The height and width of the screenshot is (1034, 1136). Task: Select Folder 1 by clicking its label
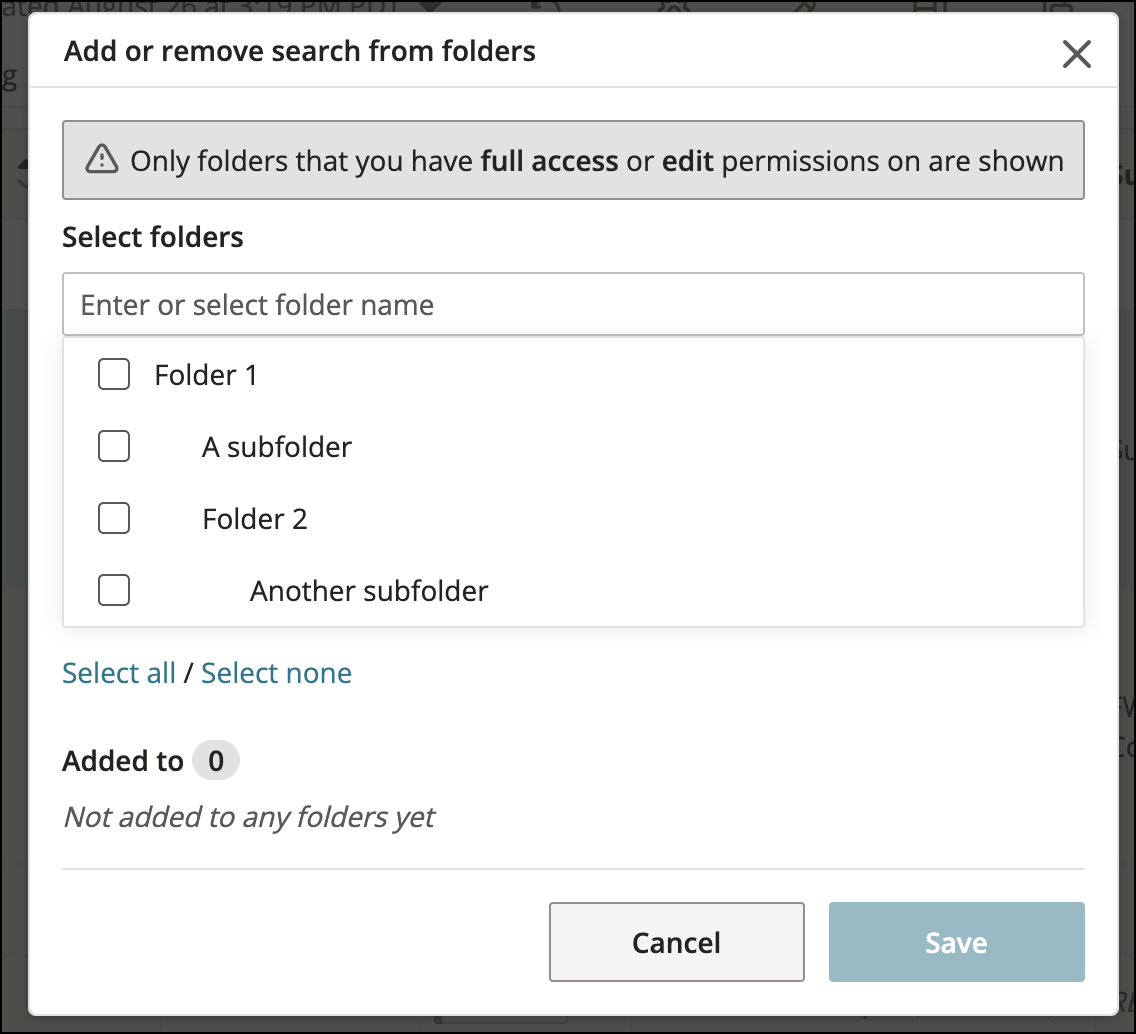[x=206, y=374]
